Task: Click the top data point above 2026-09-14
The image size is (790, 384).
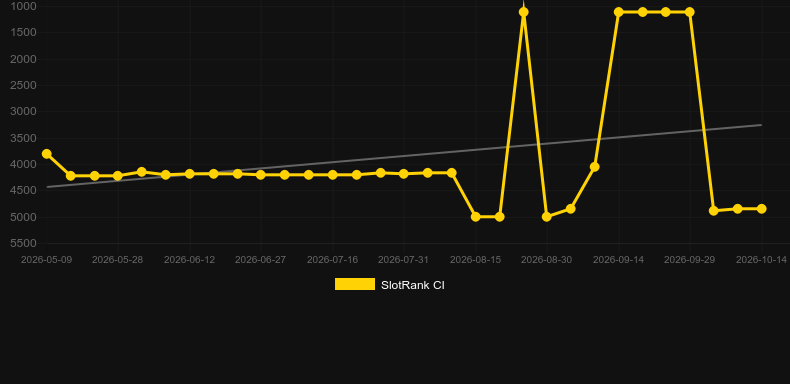Action: pos(619,12)
